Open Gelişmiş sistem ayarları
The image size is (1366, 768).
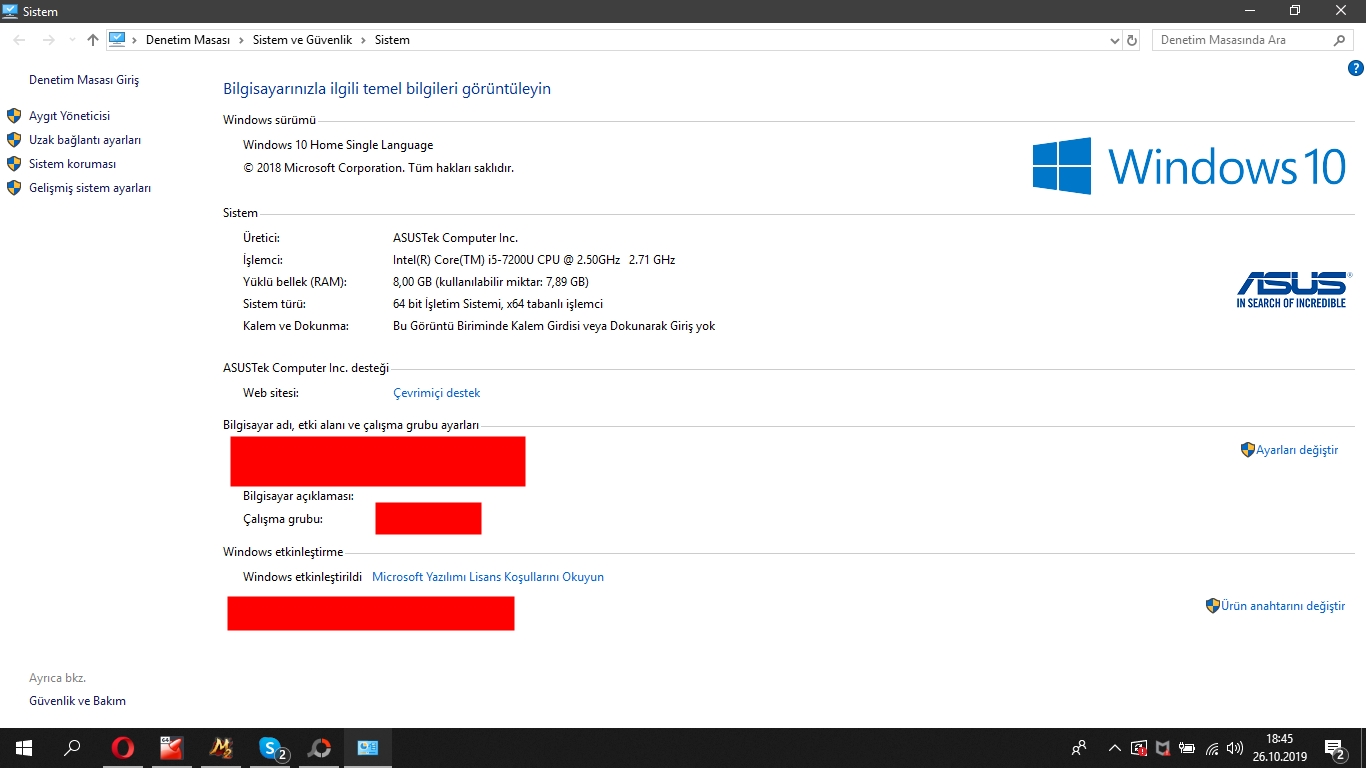coord(90,188)
